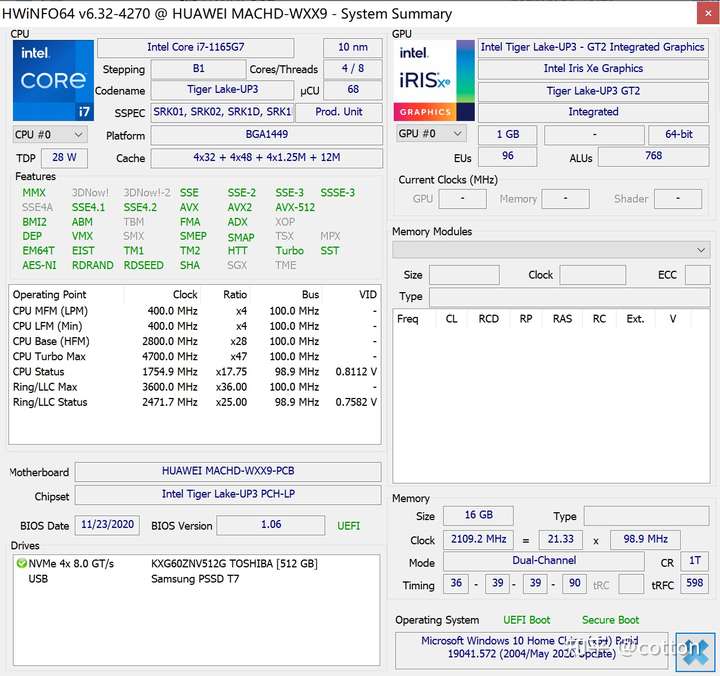Select the µCU value 68
The width and height of the screenshot is (720, 676).
tap(353, 90)
